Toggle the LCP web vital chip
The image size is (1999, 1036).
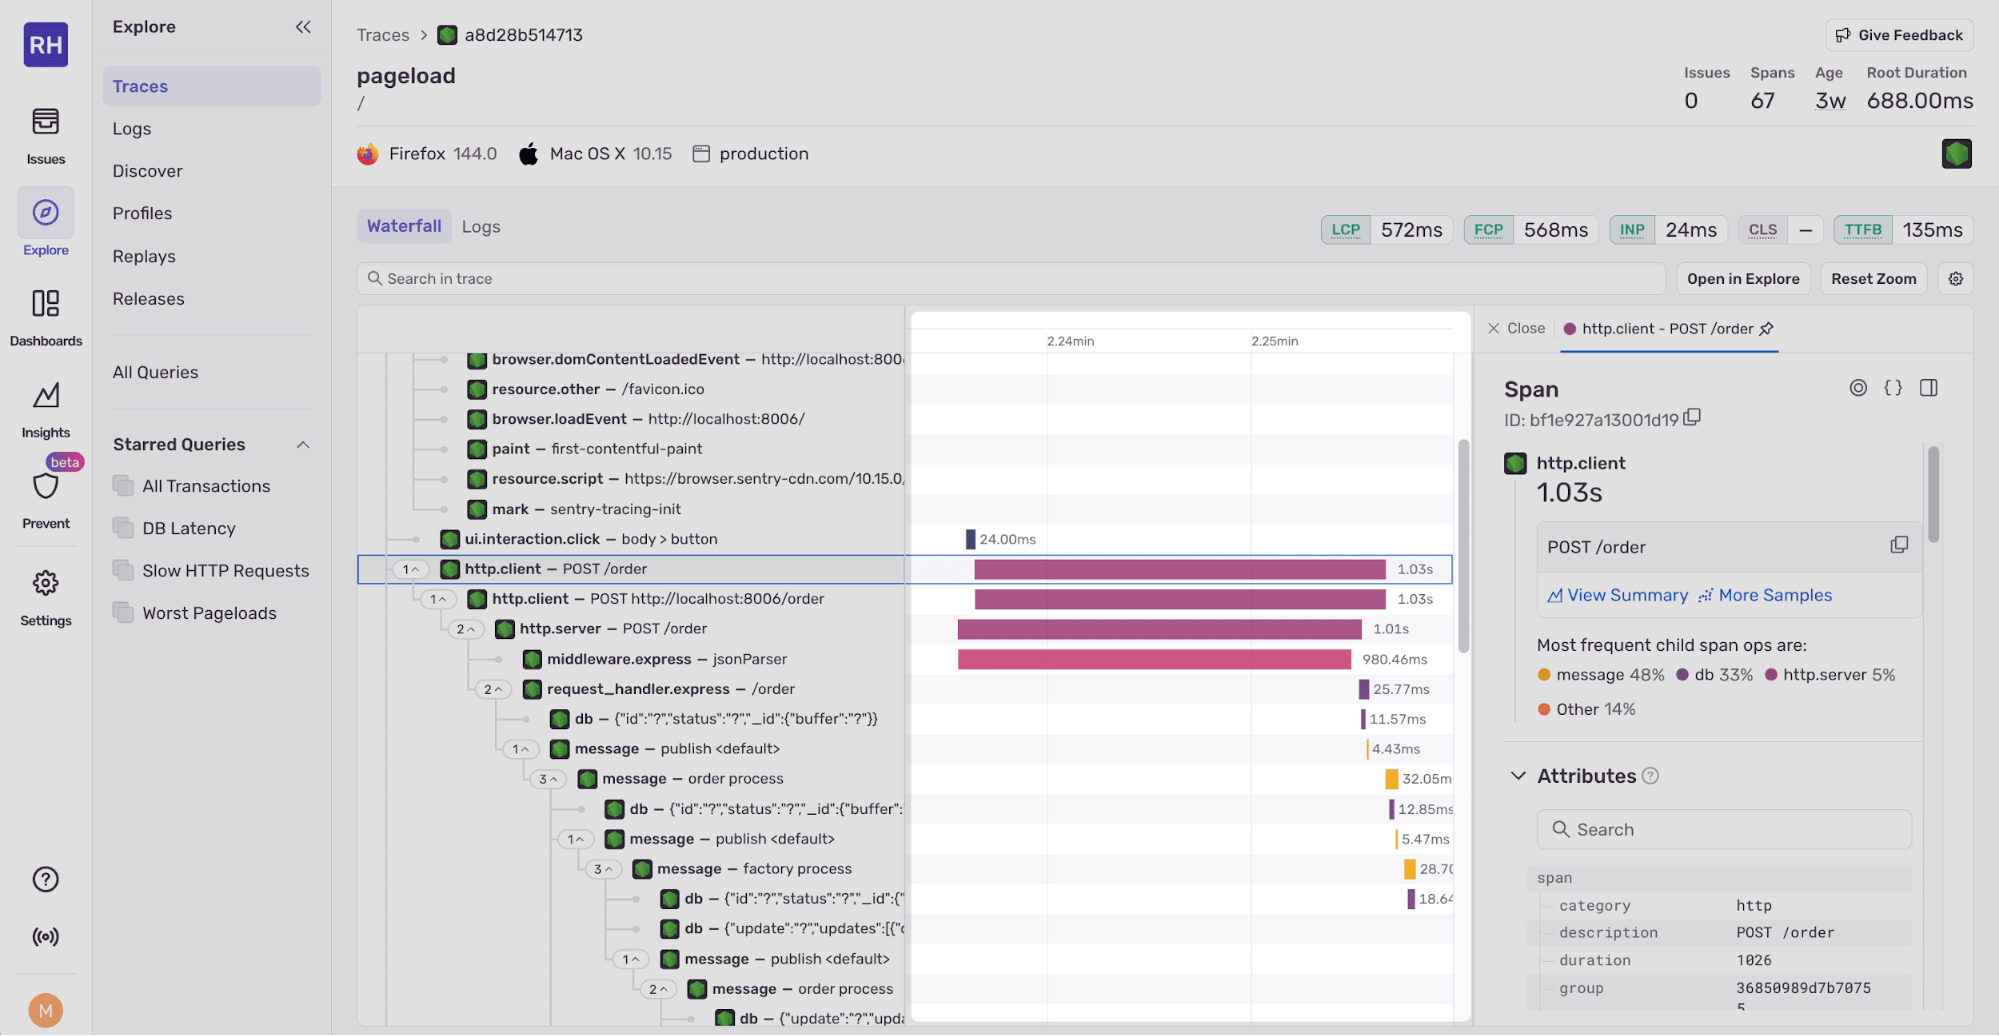(x=1345, y=229)
